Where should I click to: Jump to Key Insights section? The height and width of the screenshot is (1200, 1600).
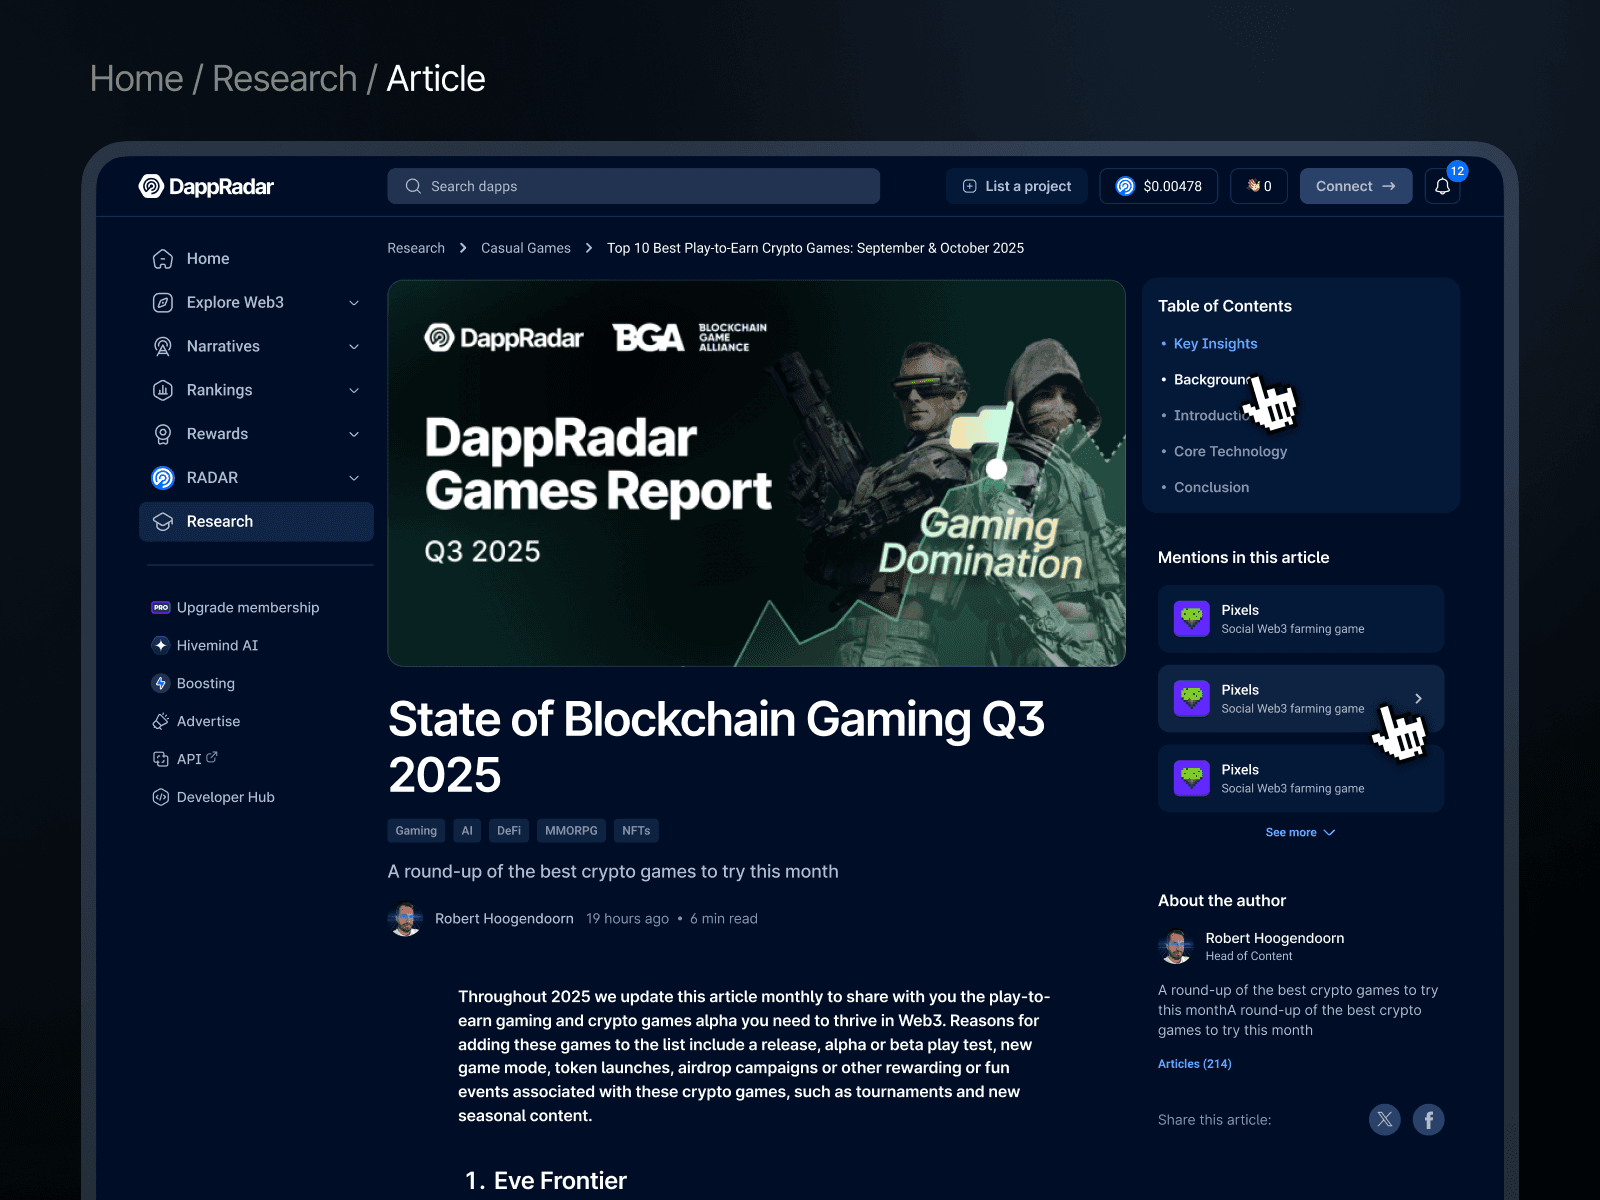pyautogui.click(x=1215, y=344)
